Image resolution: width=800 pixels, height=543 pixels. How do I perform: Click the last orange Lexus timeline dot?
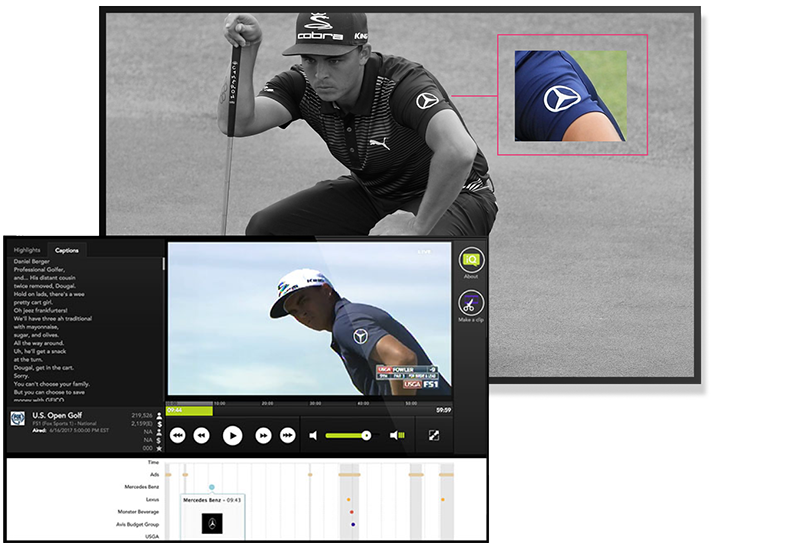pos(443,500)
